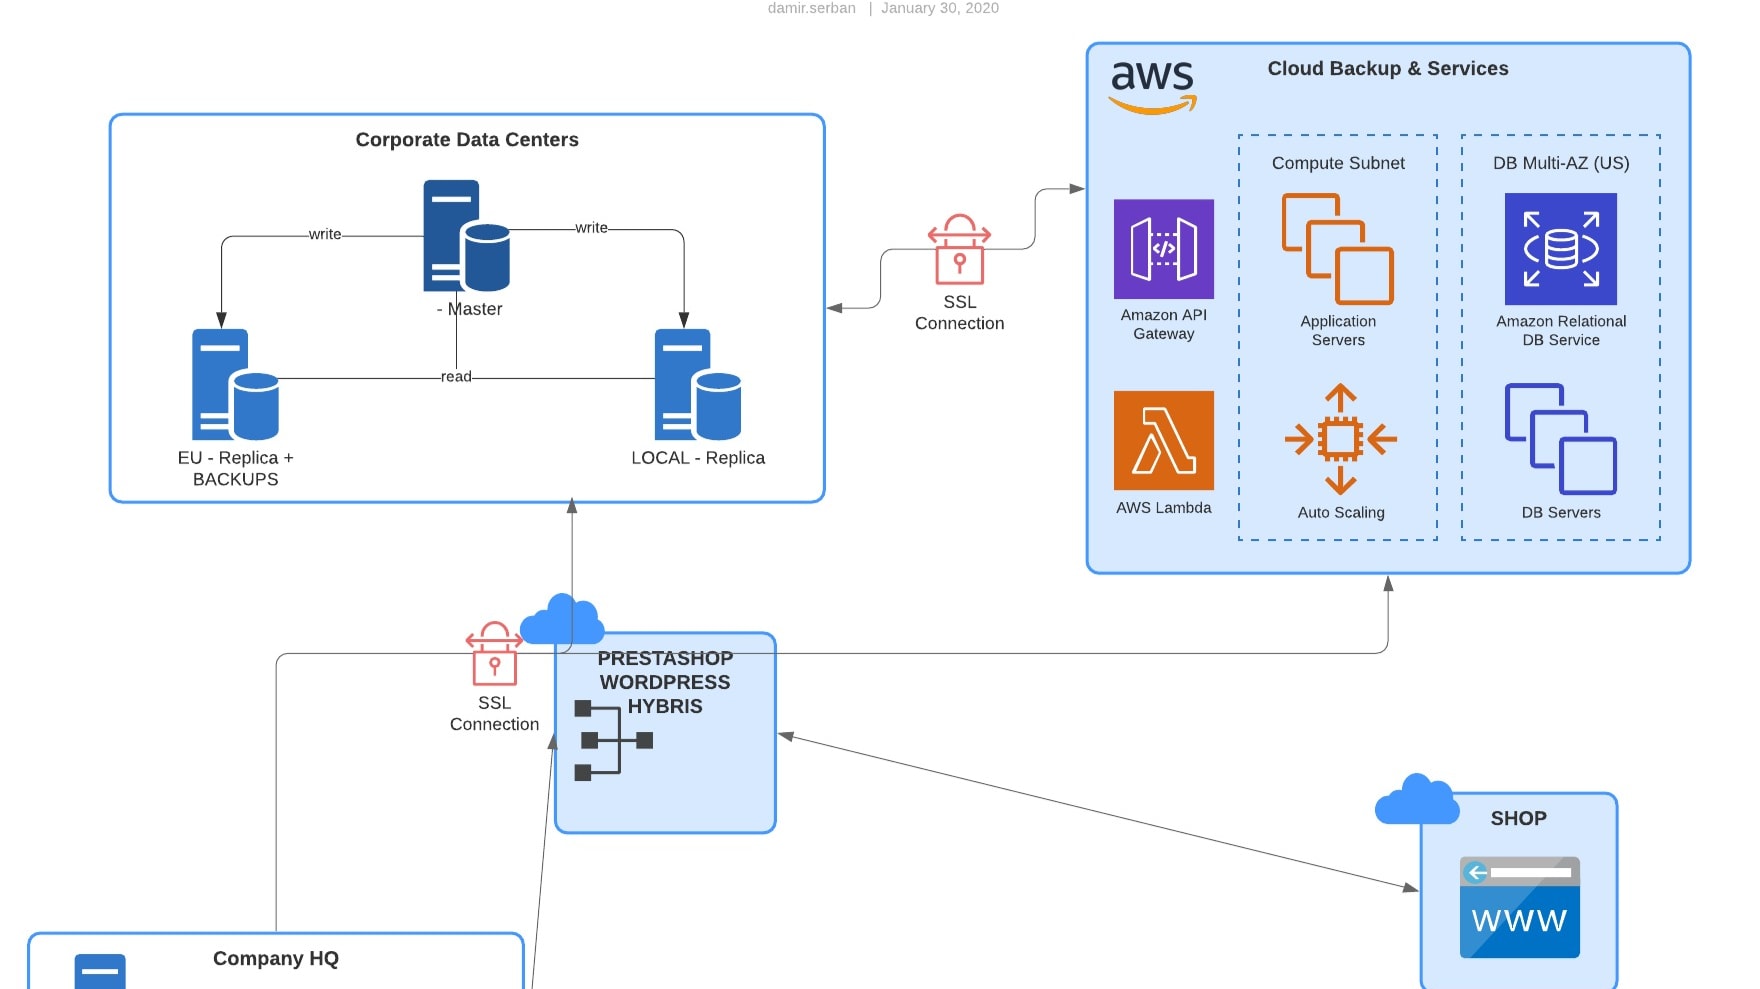The image size is (1760, 989).
Task: Click the Amazon Relational DB Service label
Action: 1561,331
